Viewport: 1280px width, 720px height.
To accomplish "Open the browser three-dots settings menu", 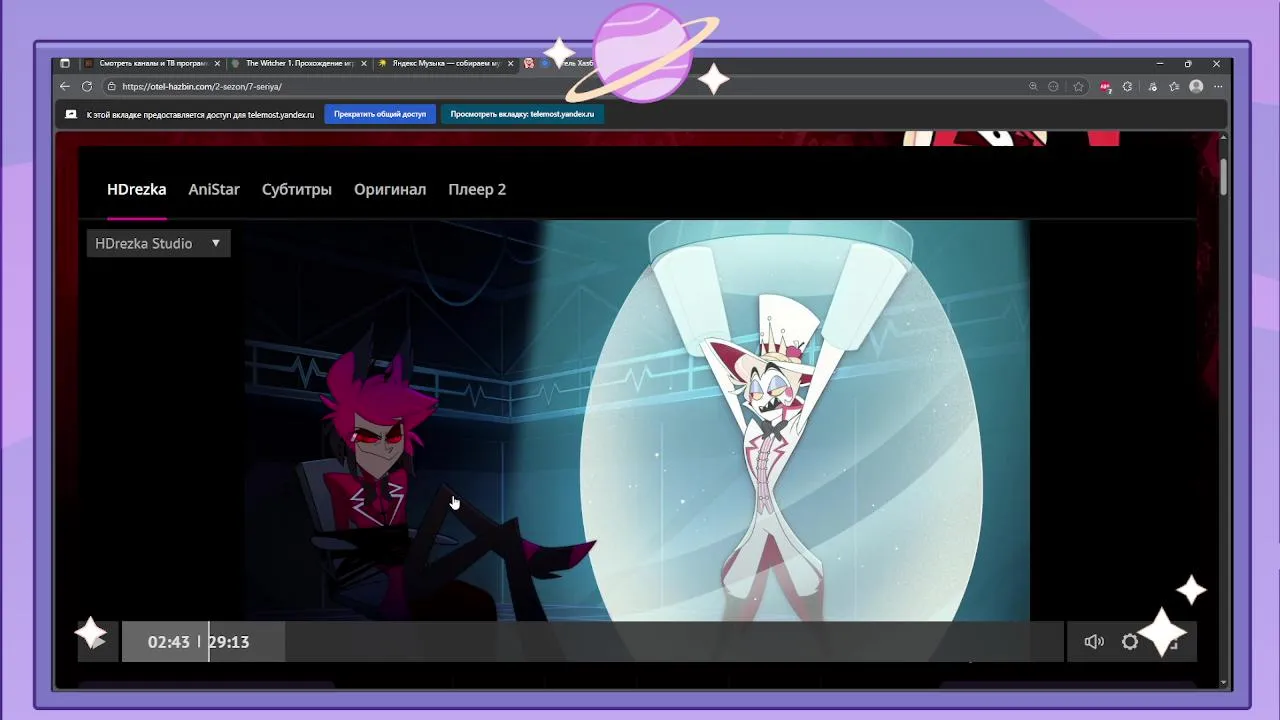I will (1218, 87).
